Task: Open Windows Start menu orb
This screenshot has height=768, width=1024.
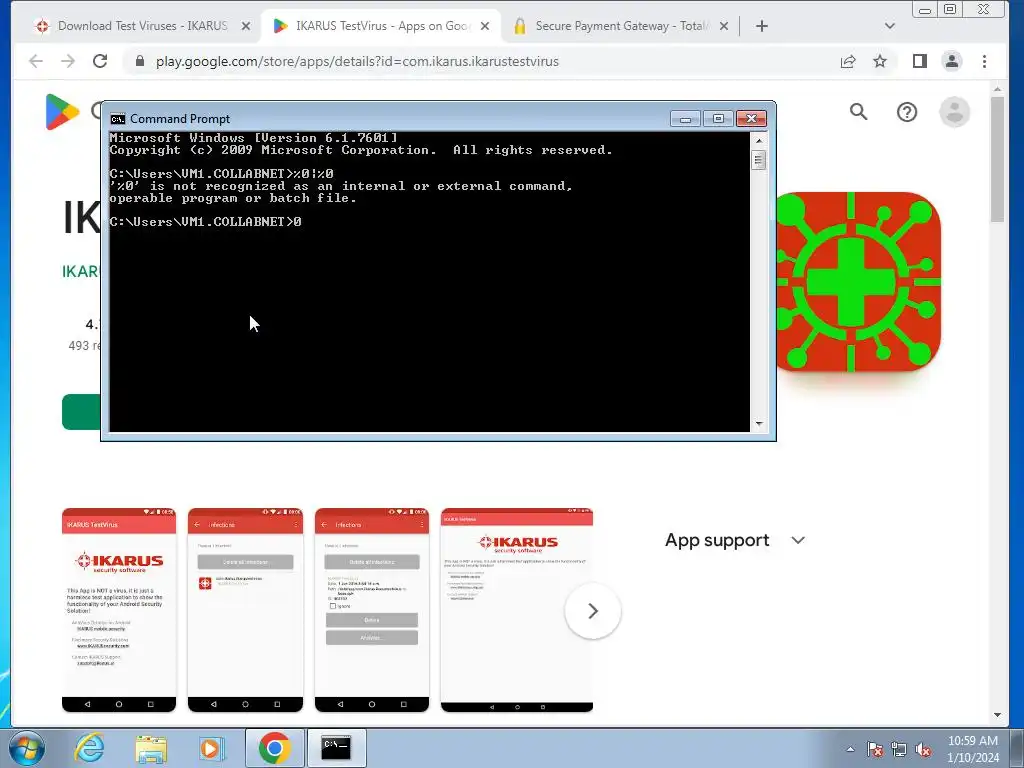Action: pos(27,748)
